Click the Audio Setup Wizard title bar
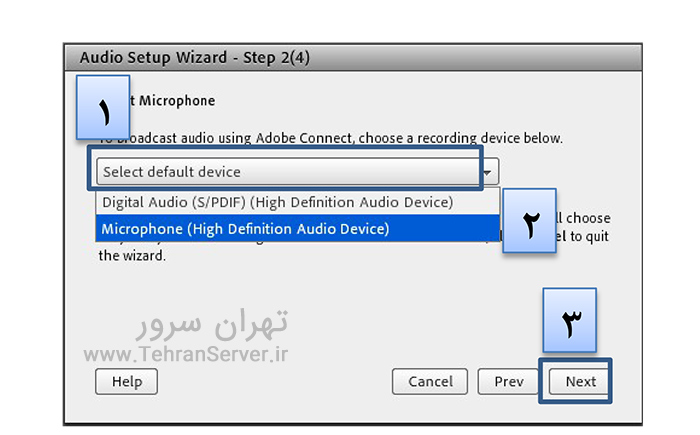Image resolution: width=700 pixels, height=435 pixels. point(195,58)
